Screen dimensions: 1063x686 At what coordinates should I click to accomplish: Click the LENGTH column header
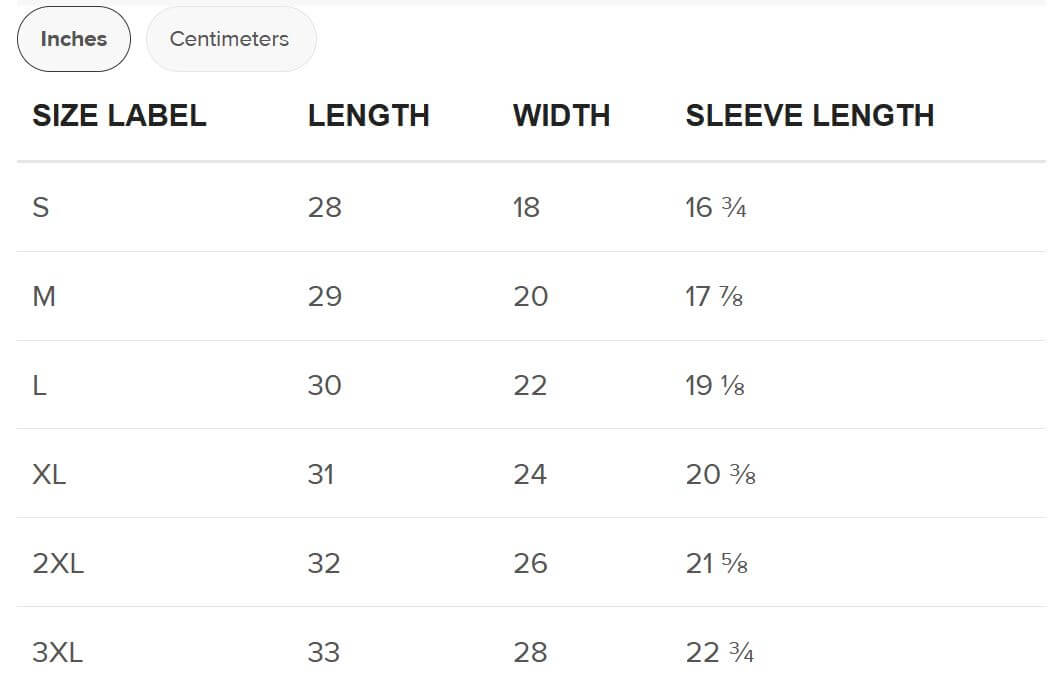(368, 115)
